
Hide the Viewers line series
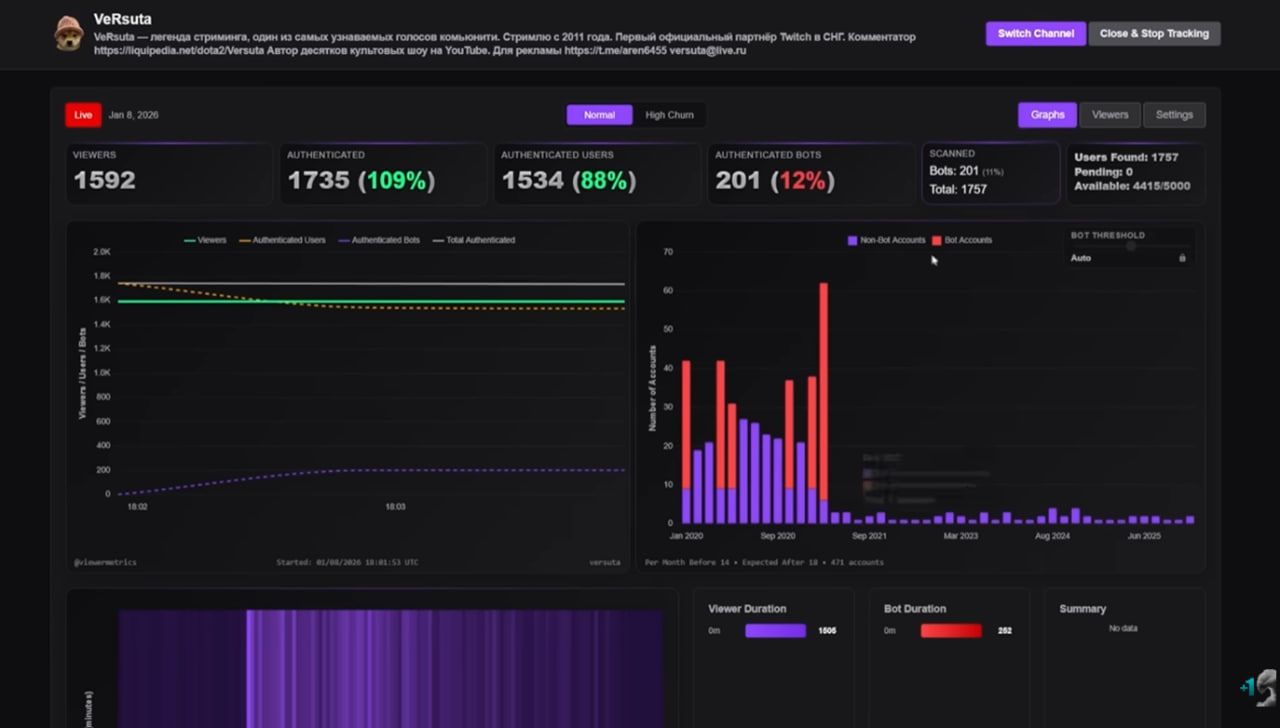point(205,240)
